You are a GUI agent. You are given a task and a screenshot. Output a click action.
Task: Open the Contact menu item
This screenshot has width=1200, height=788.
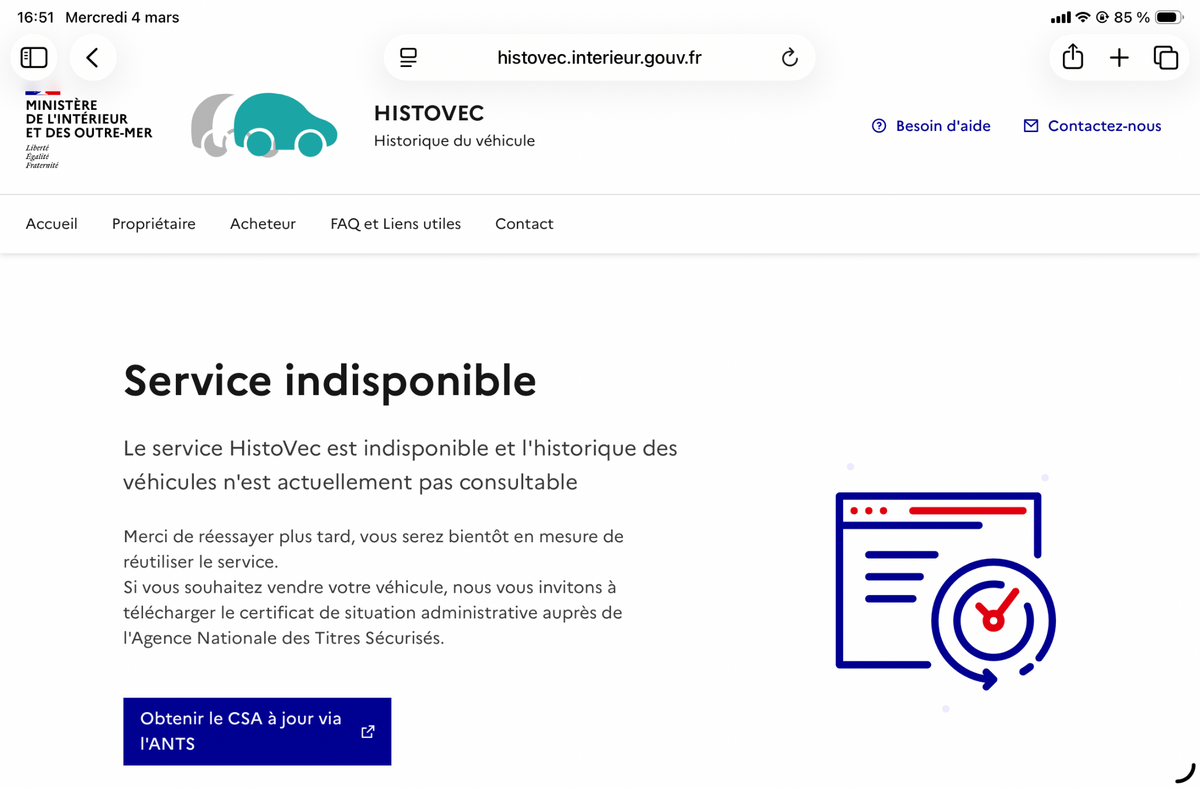click(524, 224)
